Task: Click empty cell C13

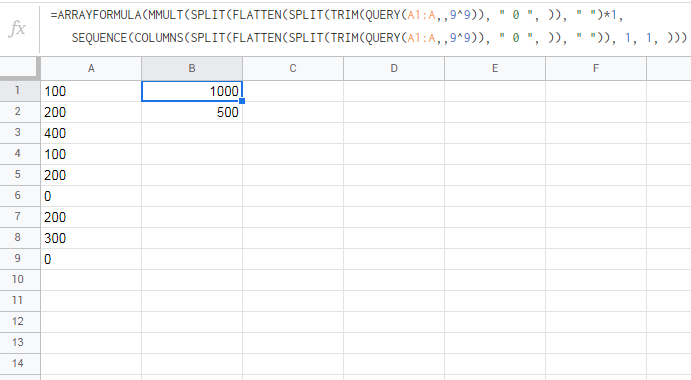Action: (293, 343)
